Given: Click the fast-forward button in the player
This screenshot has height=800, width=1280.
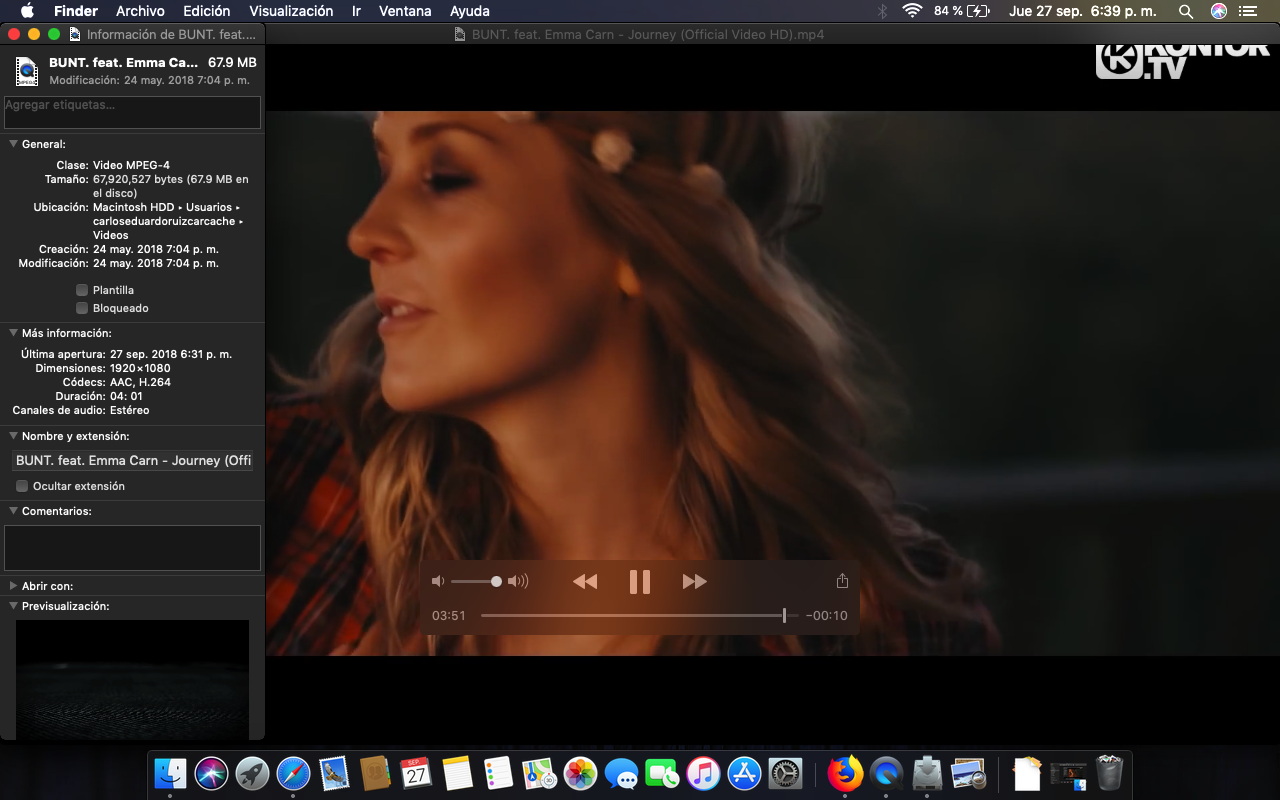Looking at the screenshot, I should (x=694, y=581).
